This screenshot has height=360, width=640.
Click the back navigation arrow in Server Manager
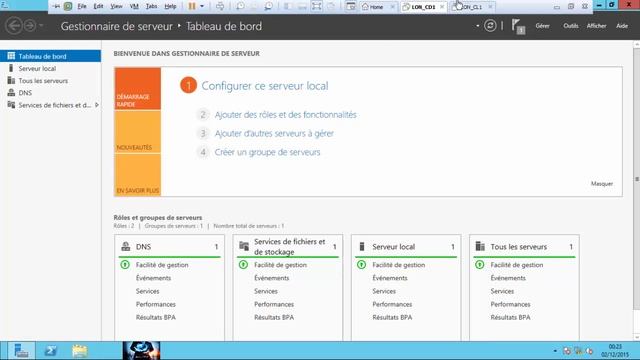(x=14, y=26)
